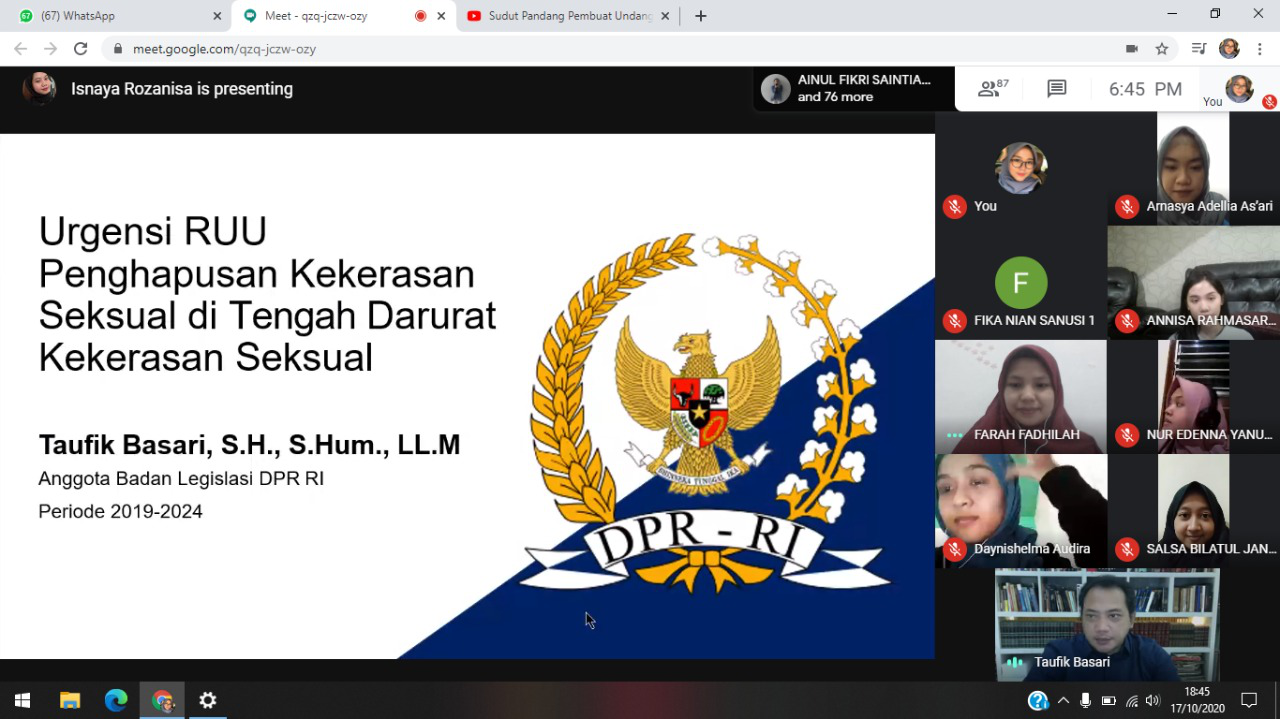Image resolution: width=1280 pixels, height=719 pixels.
Task: Open the Windows Start menu
Action: 22,700
